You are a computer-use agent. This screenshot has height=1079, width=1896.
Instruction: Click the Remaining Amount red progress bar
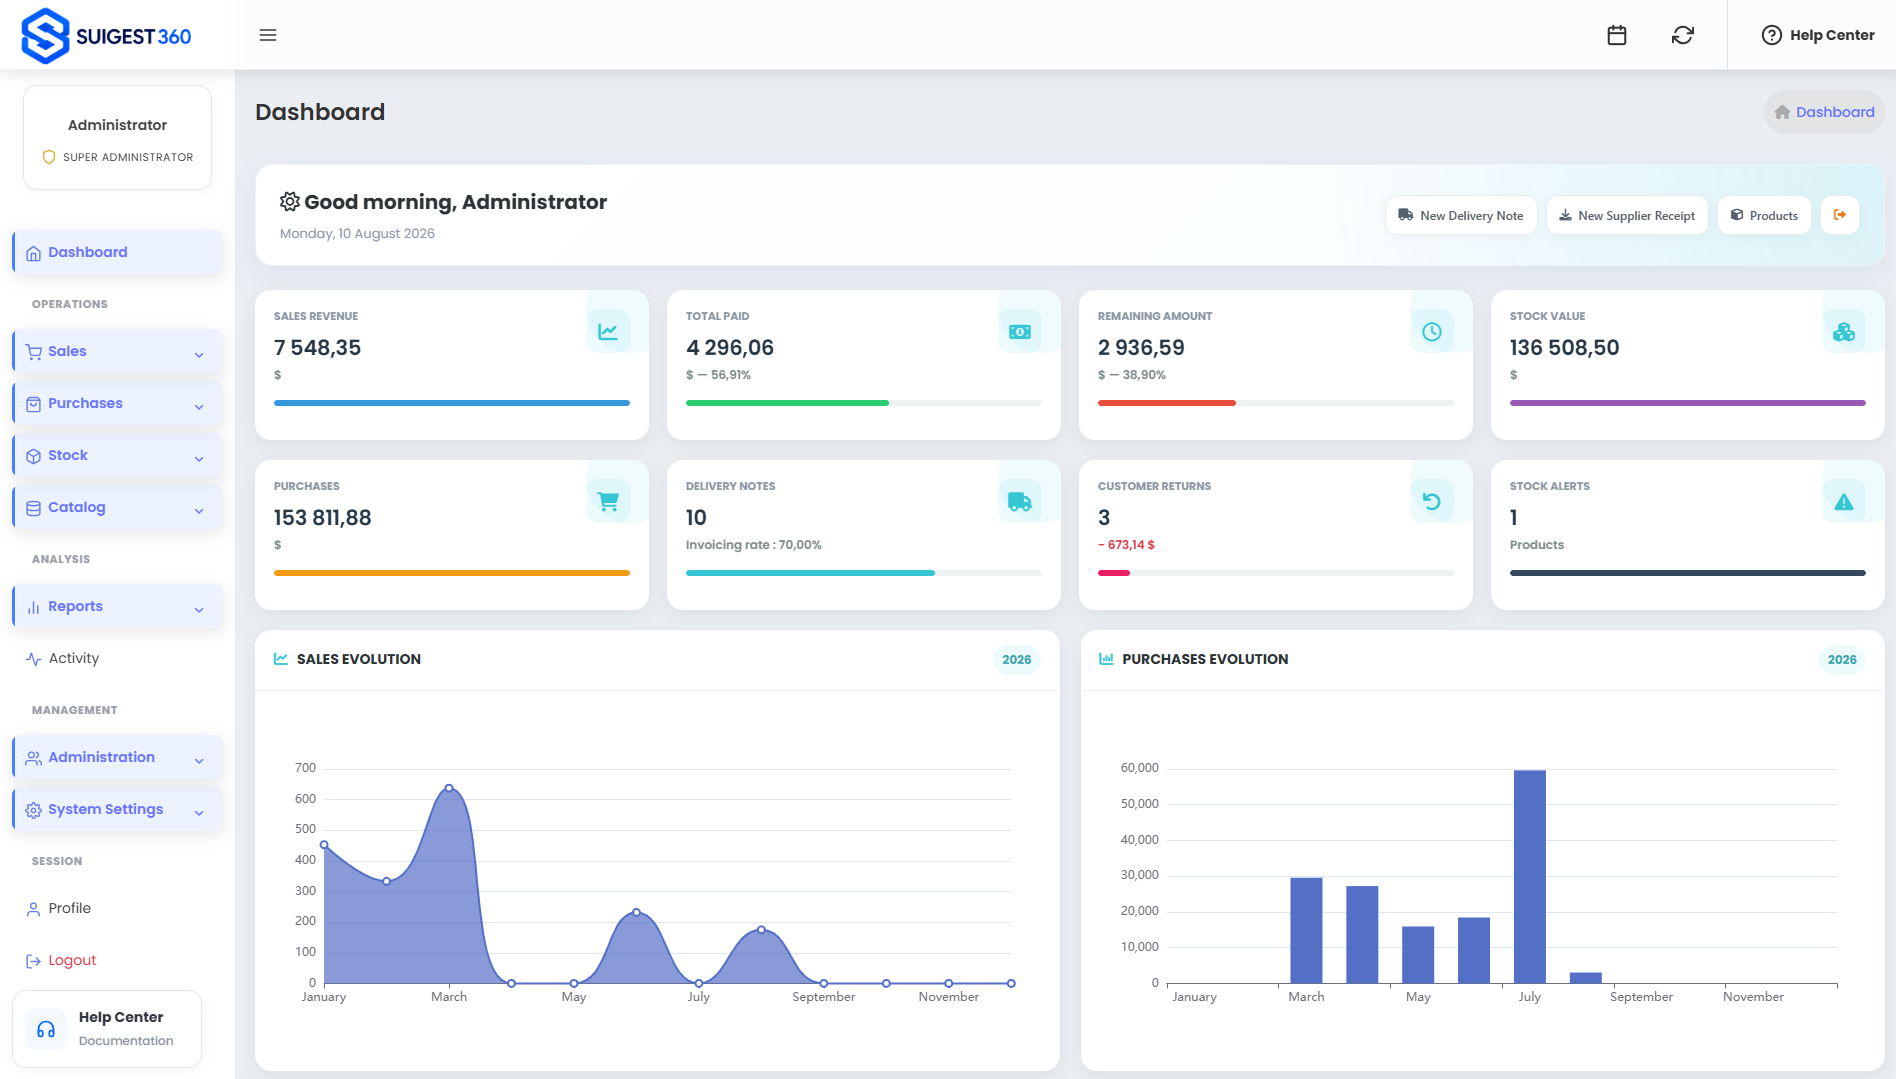[x=1167, y=403]
